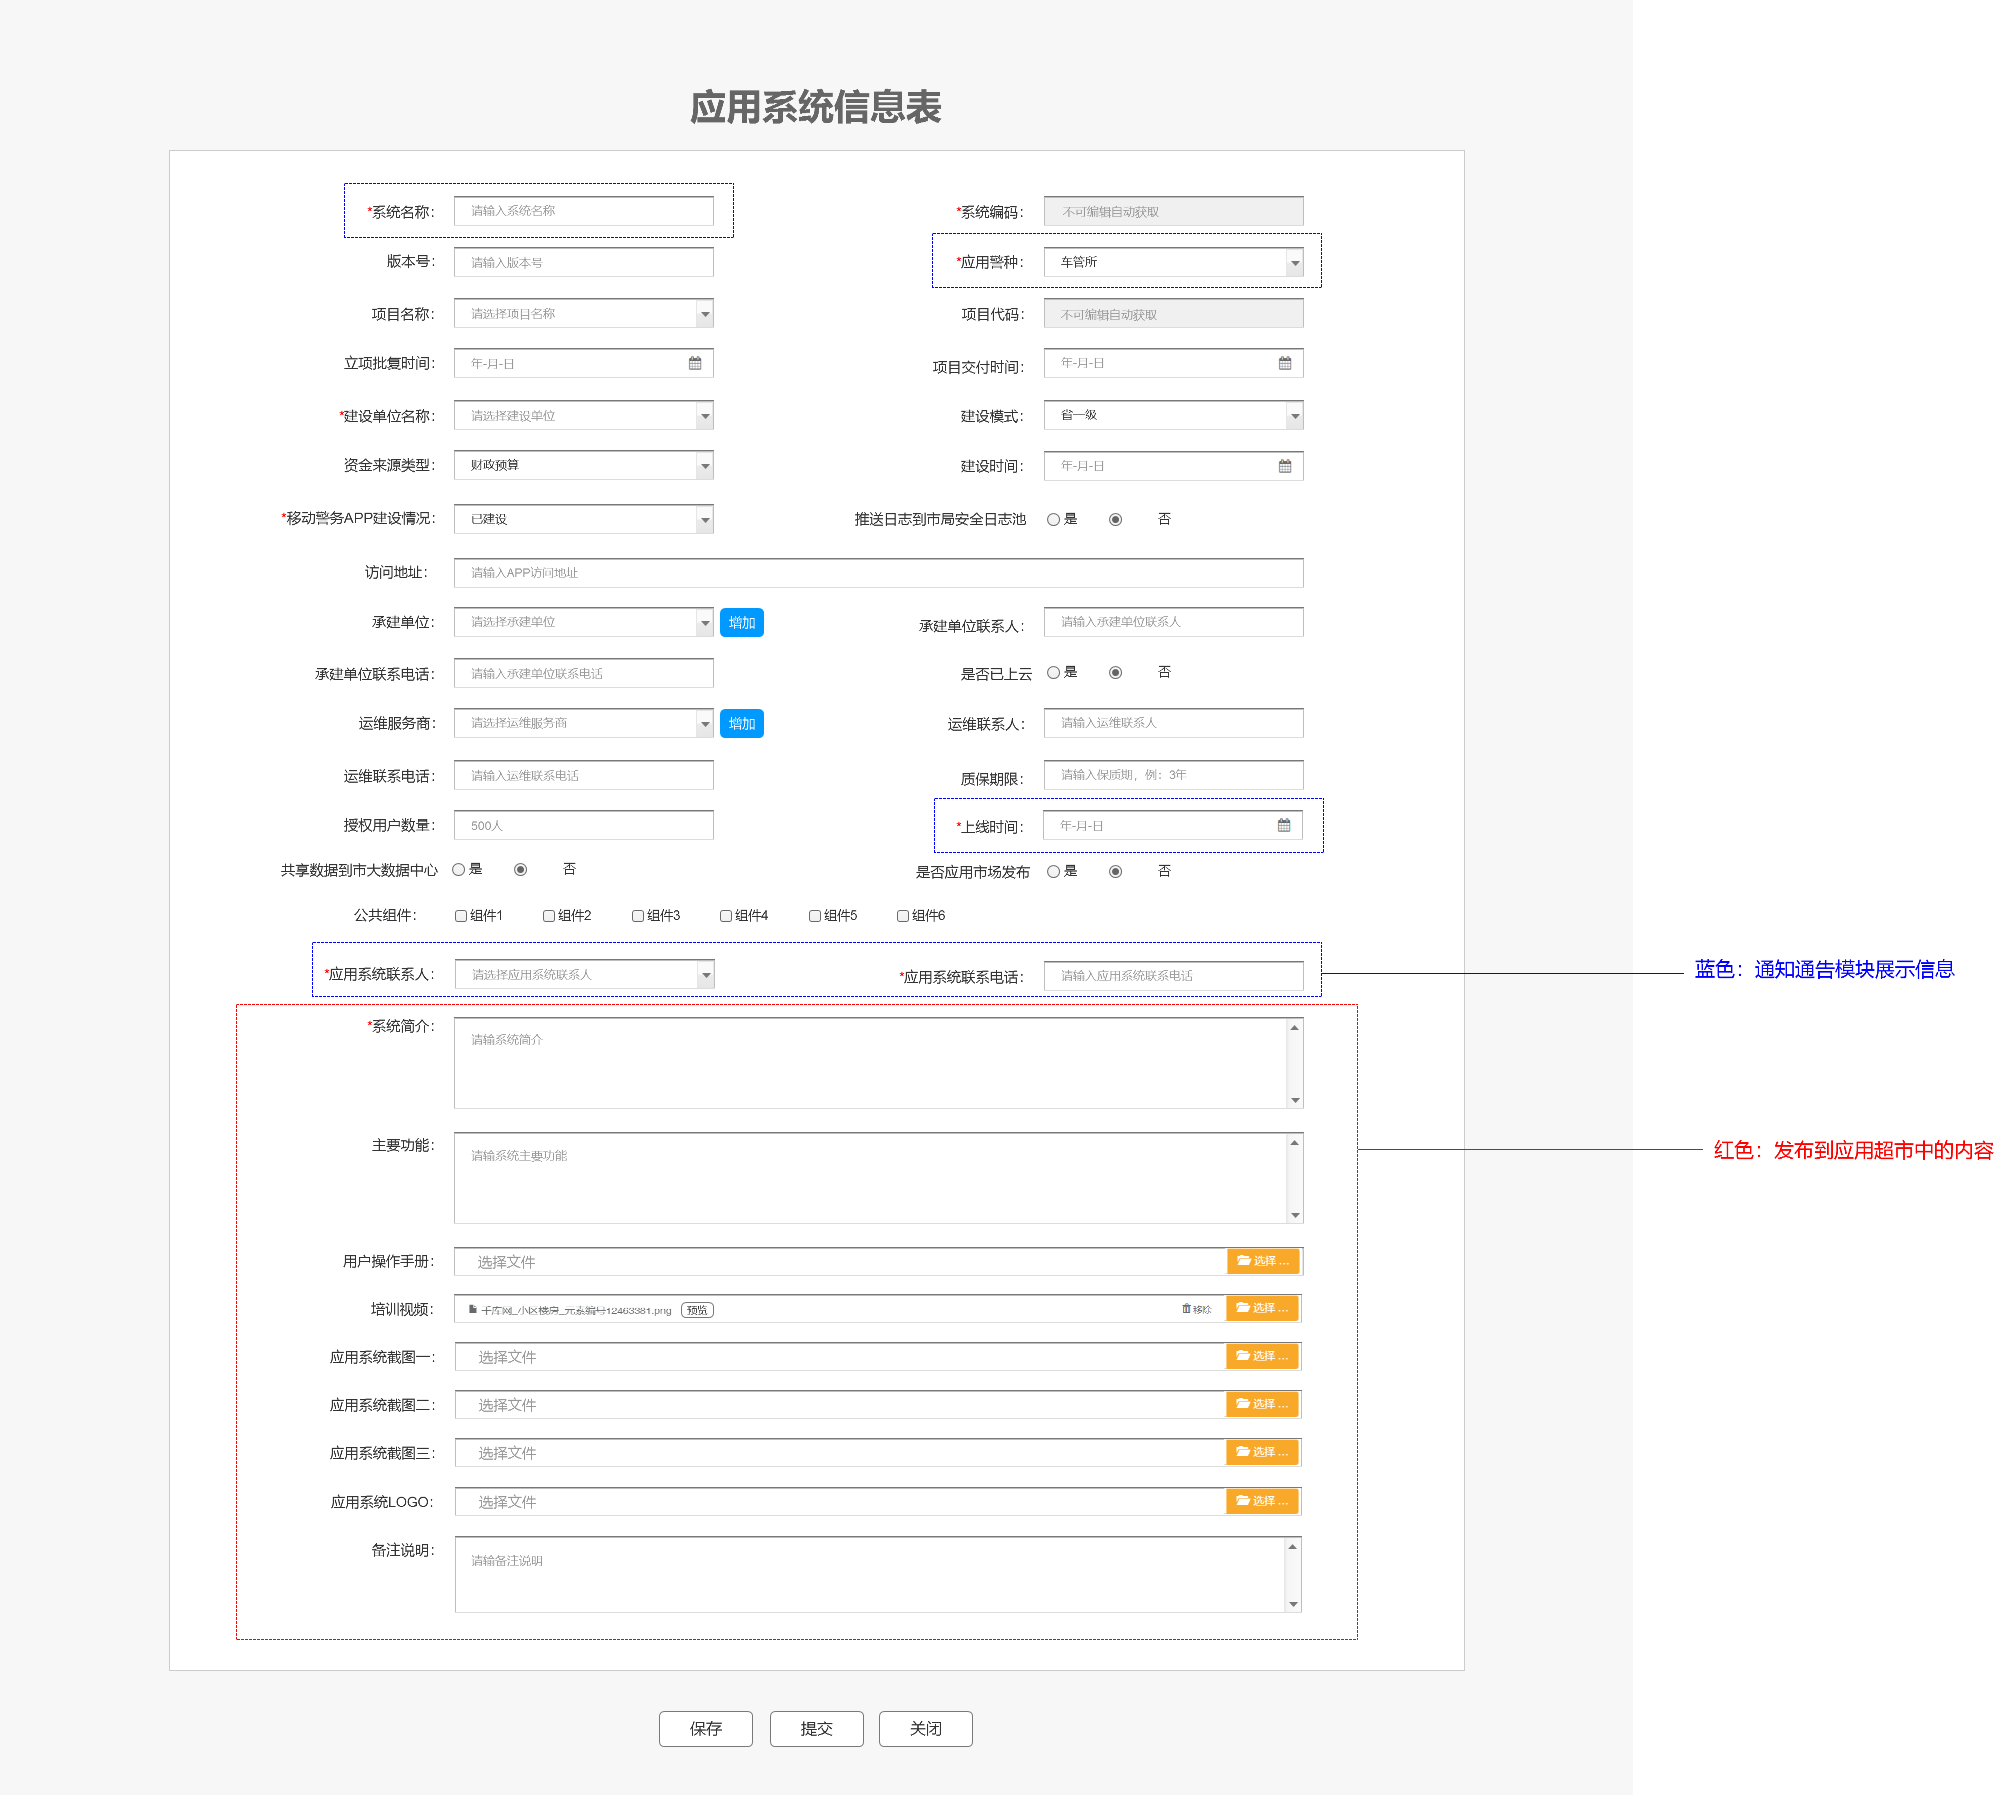Focus the 承建单位联系电话 input field

(x=584, y=673)
